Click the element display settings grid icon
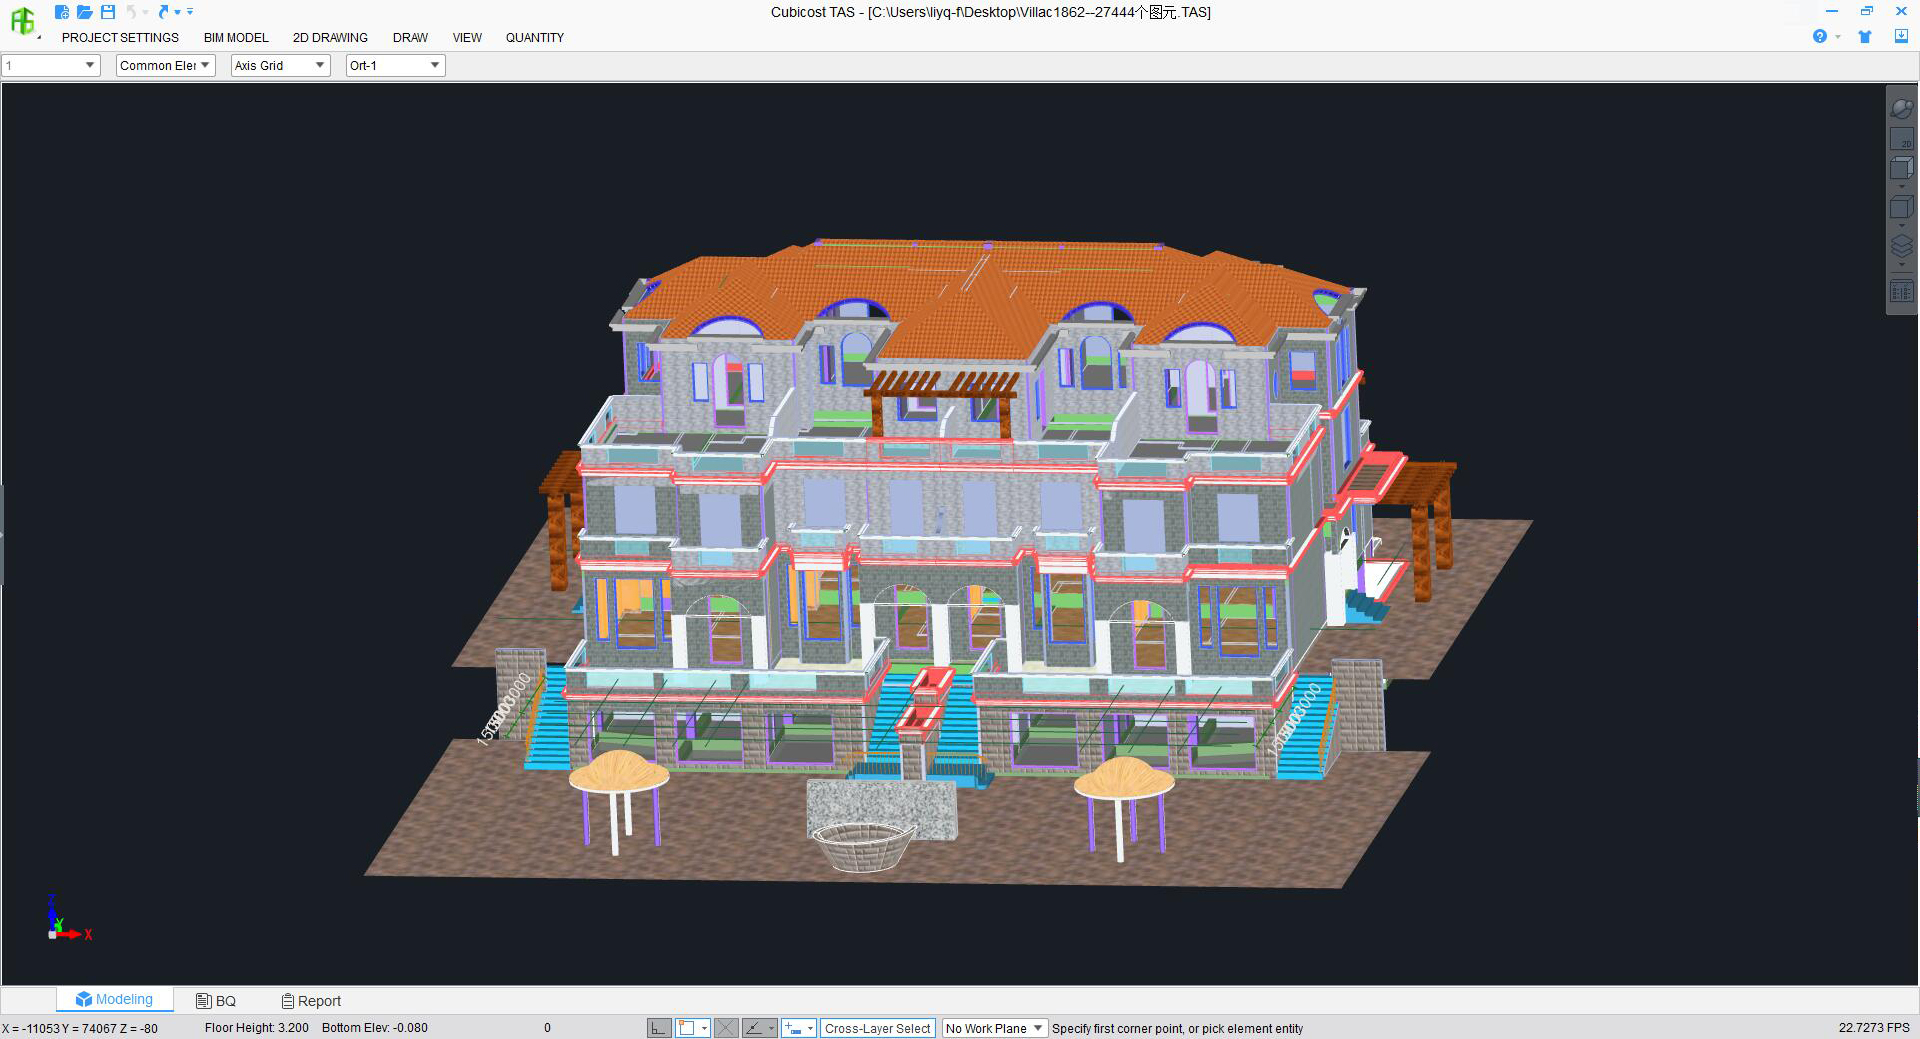 1901,292
